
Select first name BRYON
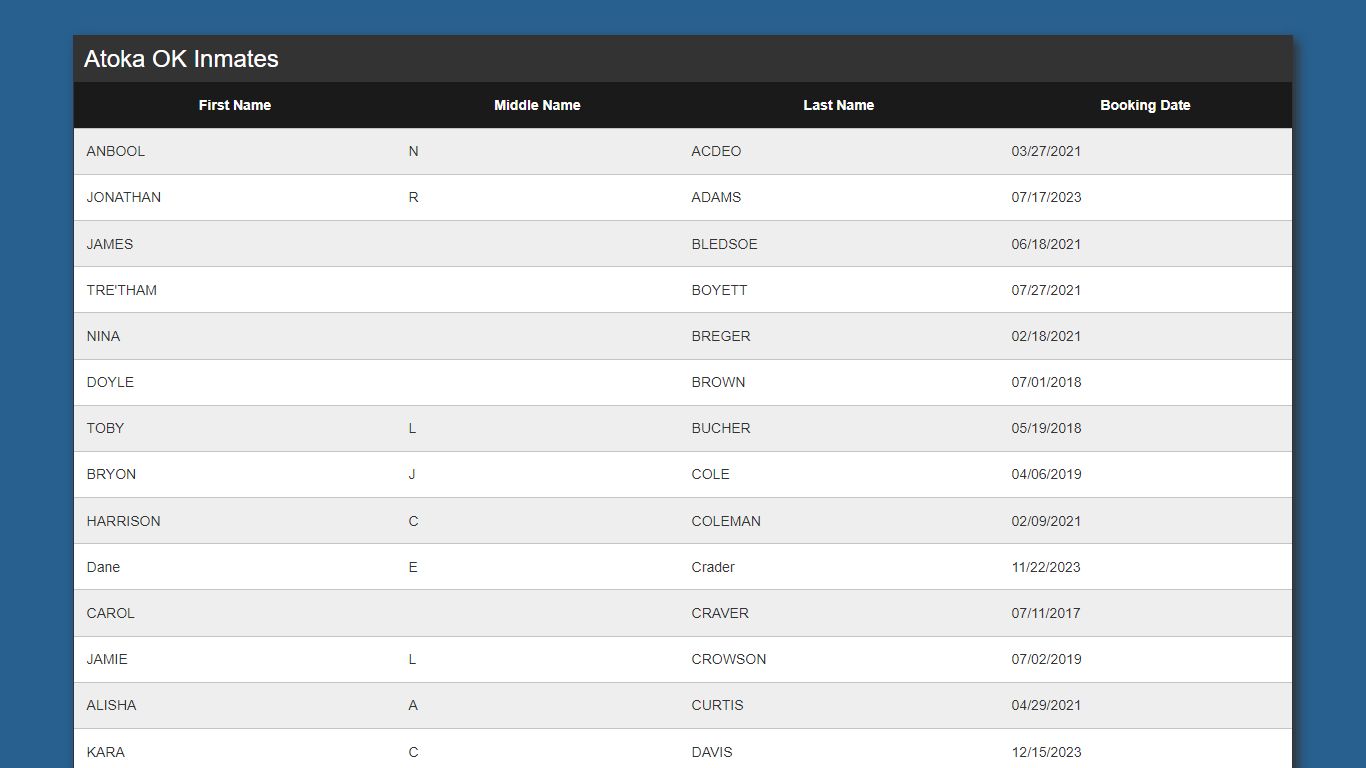tap(111, 474)
